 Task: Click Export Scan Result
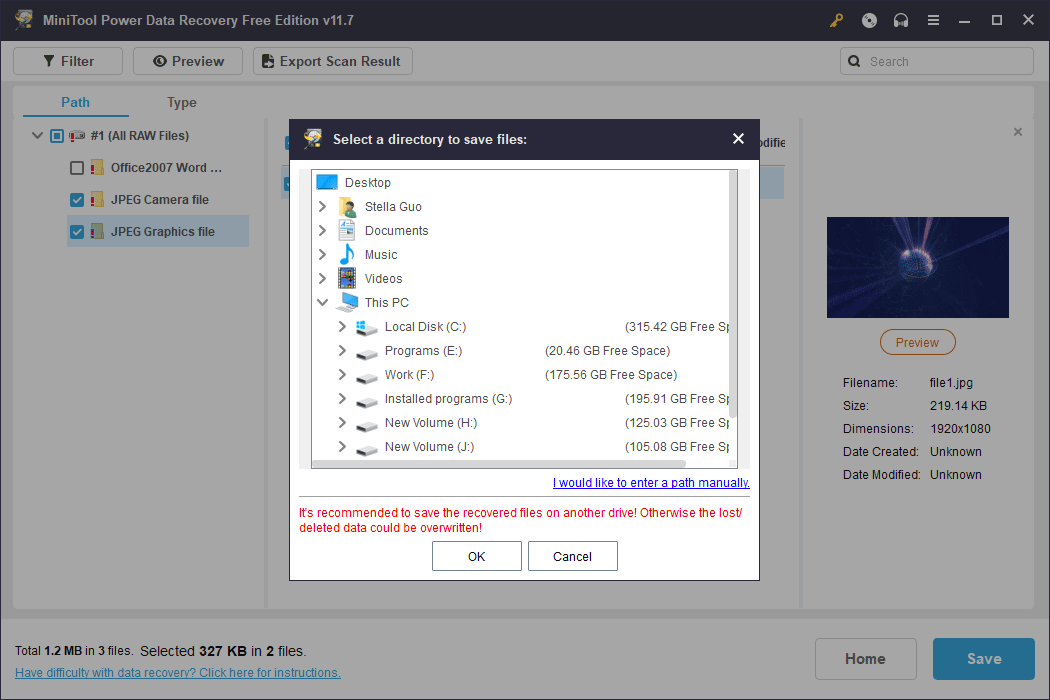tap(333, 61)
